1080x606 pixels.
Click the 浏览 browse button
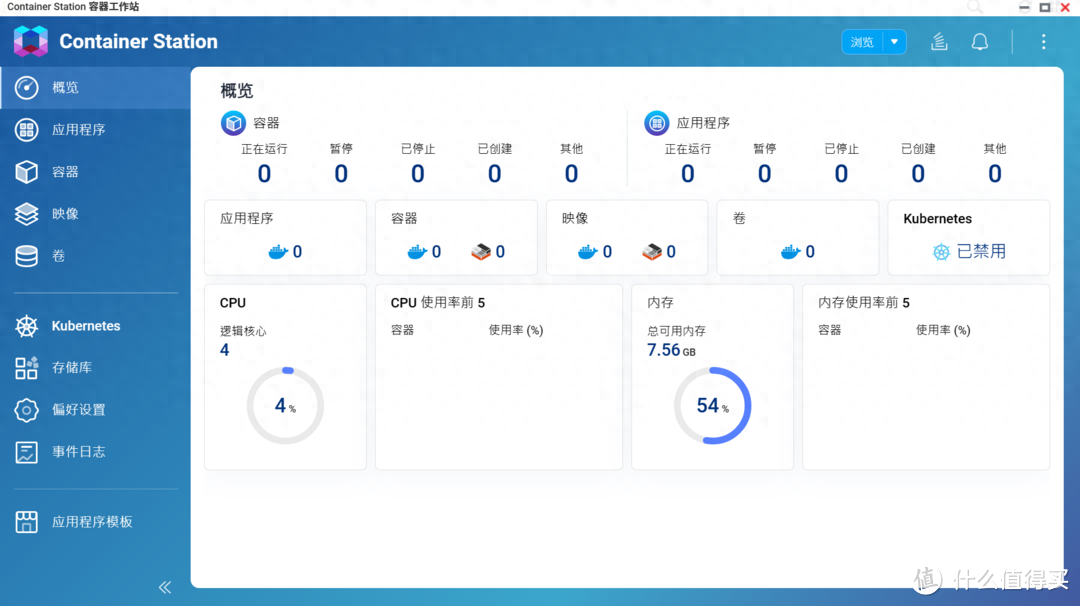[862, 42]
